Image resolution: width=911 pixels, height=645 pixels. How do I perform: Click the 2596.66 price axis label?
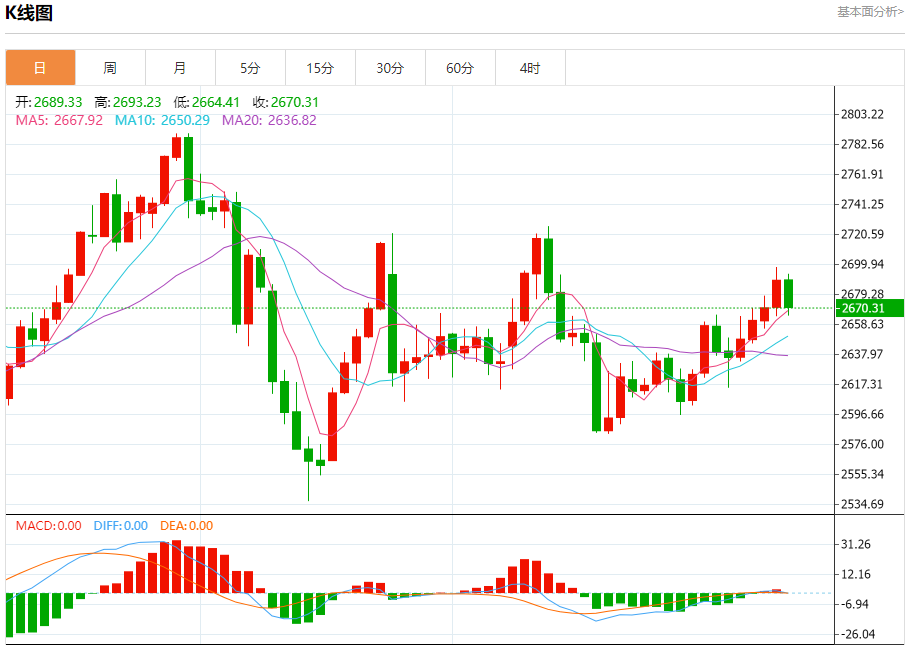862,414
